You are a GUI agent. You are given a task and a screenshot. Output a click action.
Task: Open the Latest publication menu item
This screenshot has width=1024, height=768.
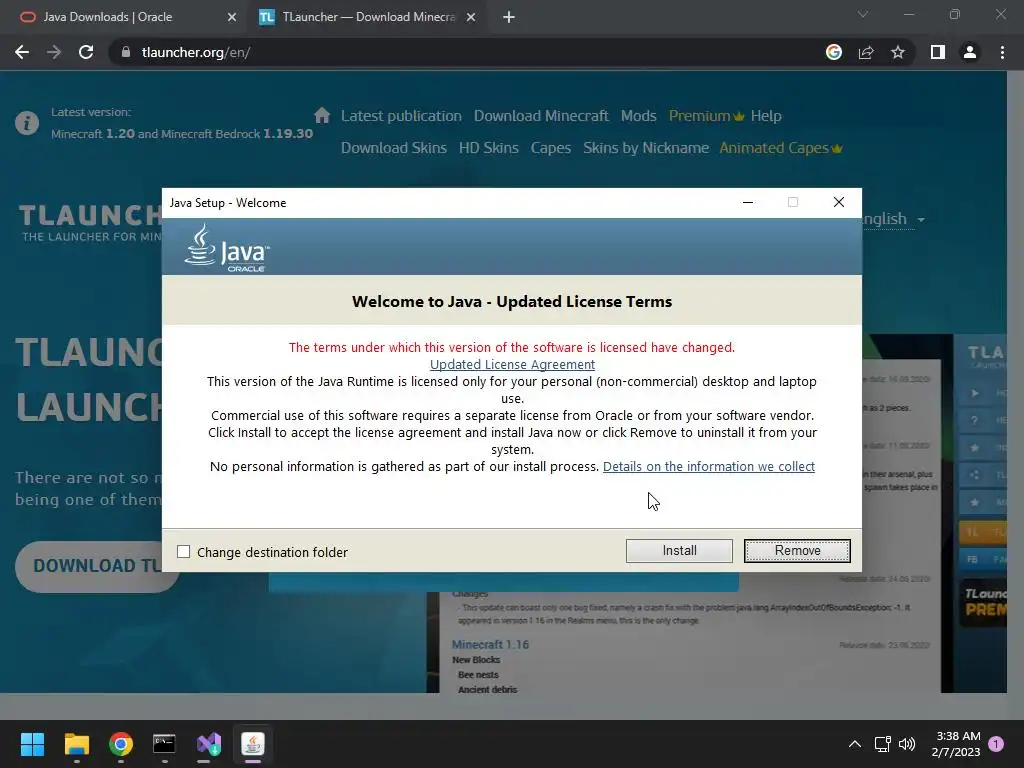401,116
